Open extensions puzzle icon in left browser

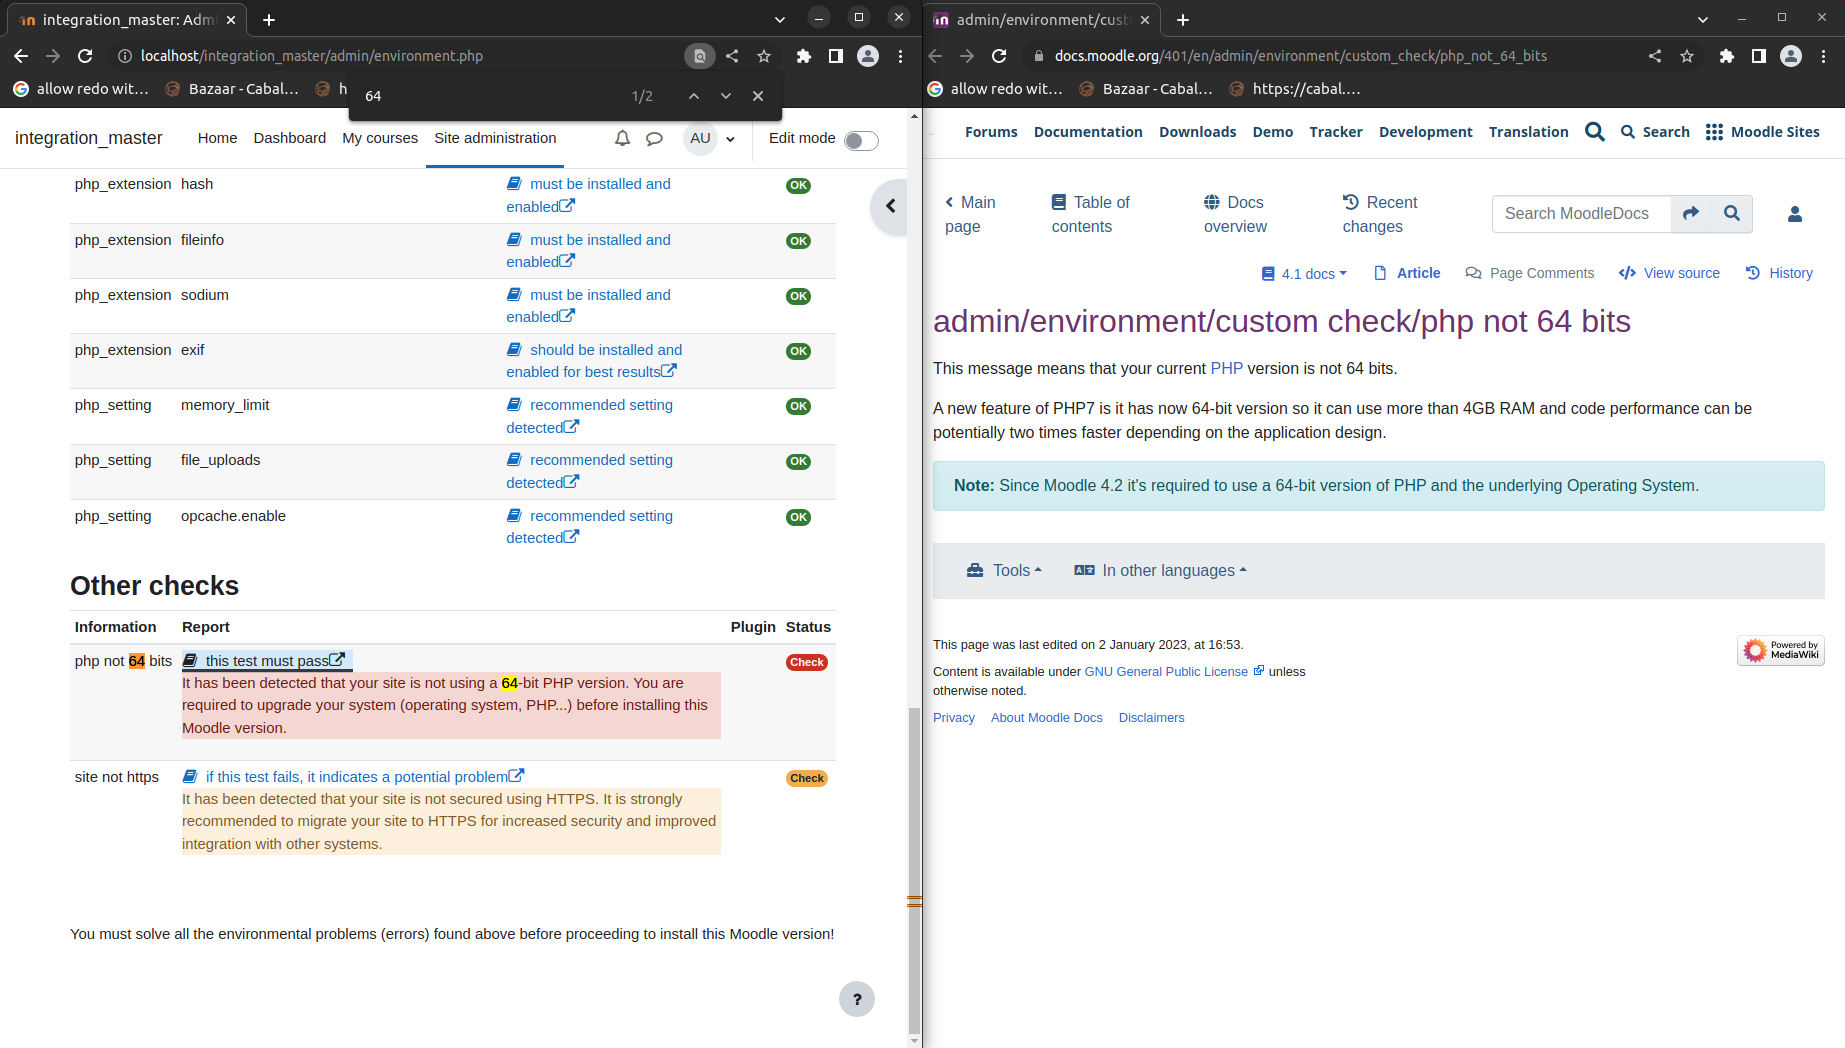point(803,56)
